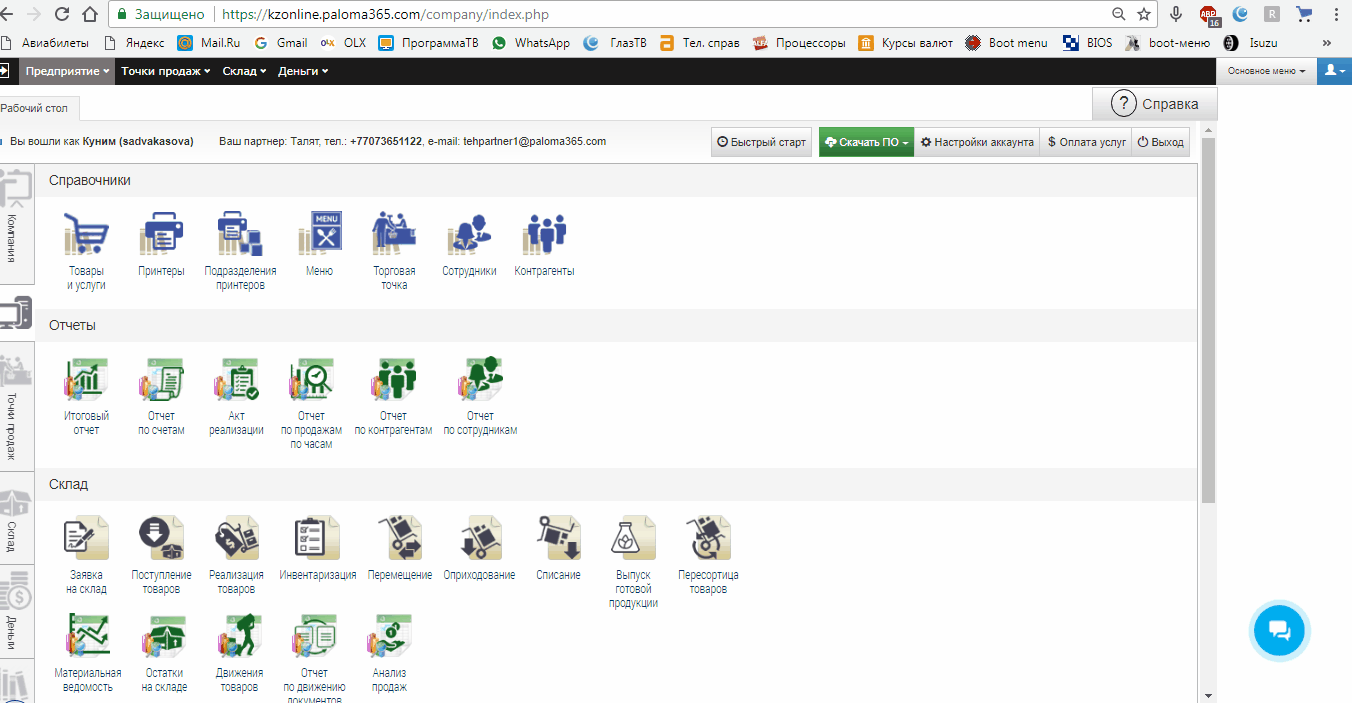Click the Меню directory icon
This screenshot has width=1352, height=703.
coord(319,235)
